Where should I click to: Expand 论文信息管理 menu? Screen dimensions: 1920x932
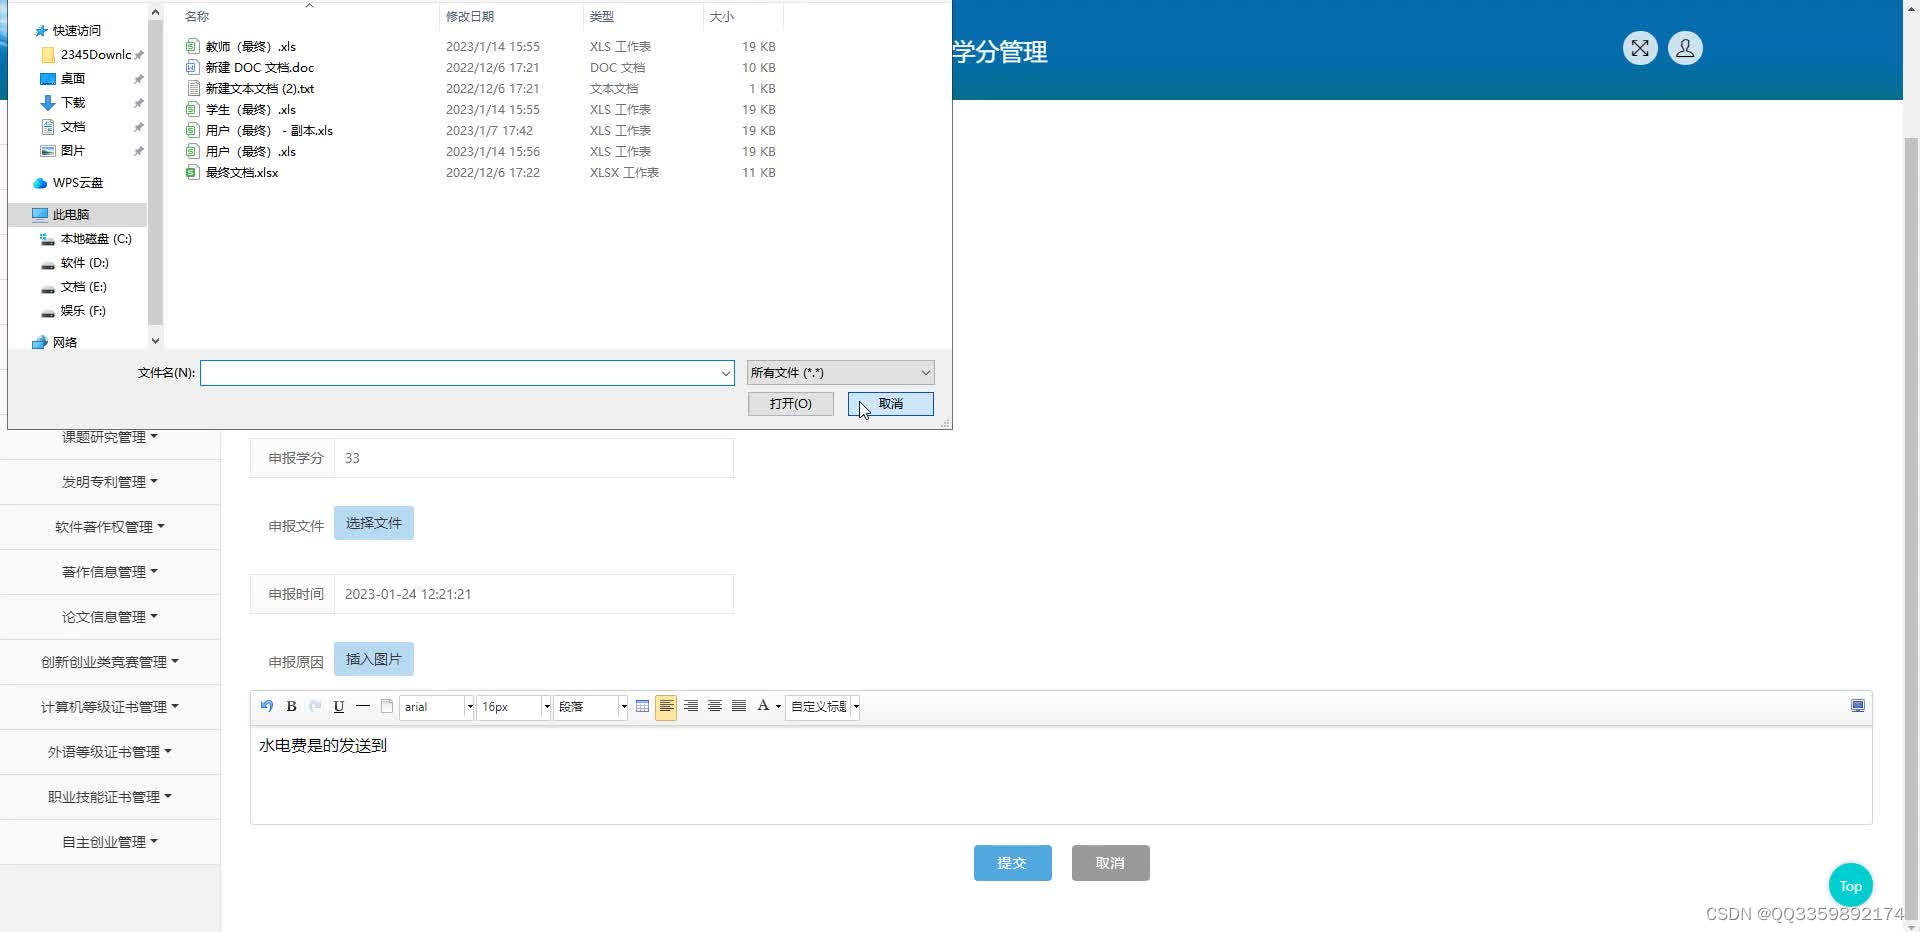click(110, 617)
